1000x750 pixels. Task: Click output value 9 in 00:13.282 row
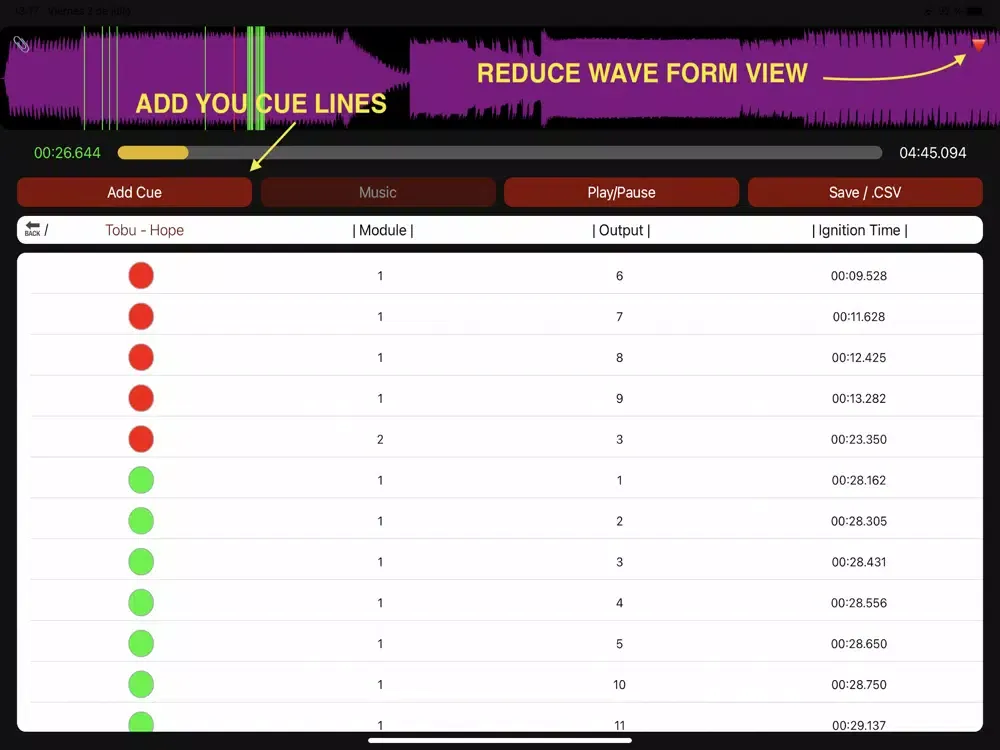point(619,399)
